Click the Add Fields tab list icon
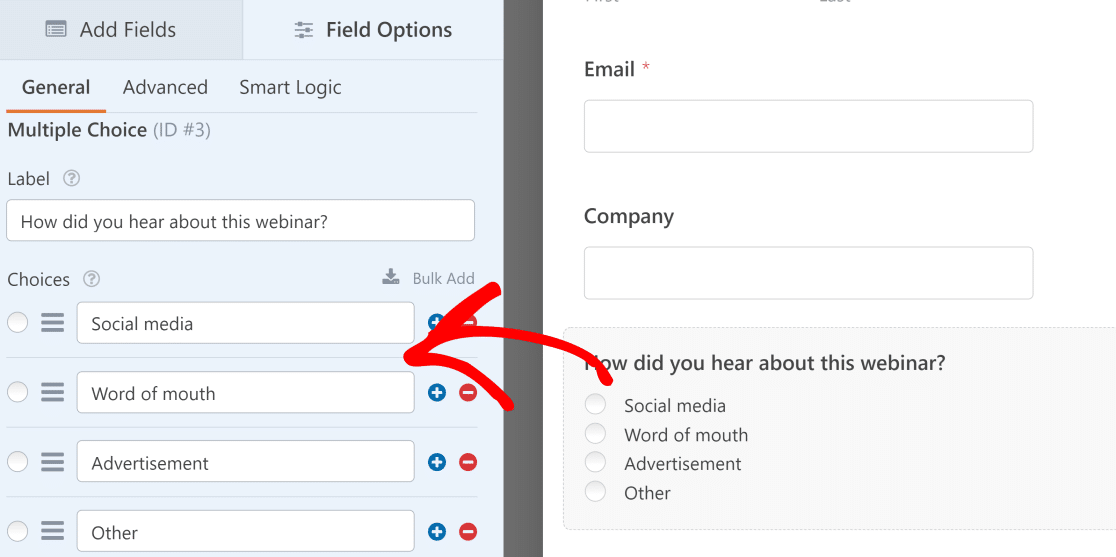The image size is (1116, 557). [56, 30]
